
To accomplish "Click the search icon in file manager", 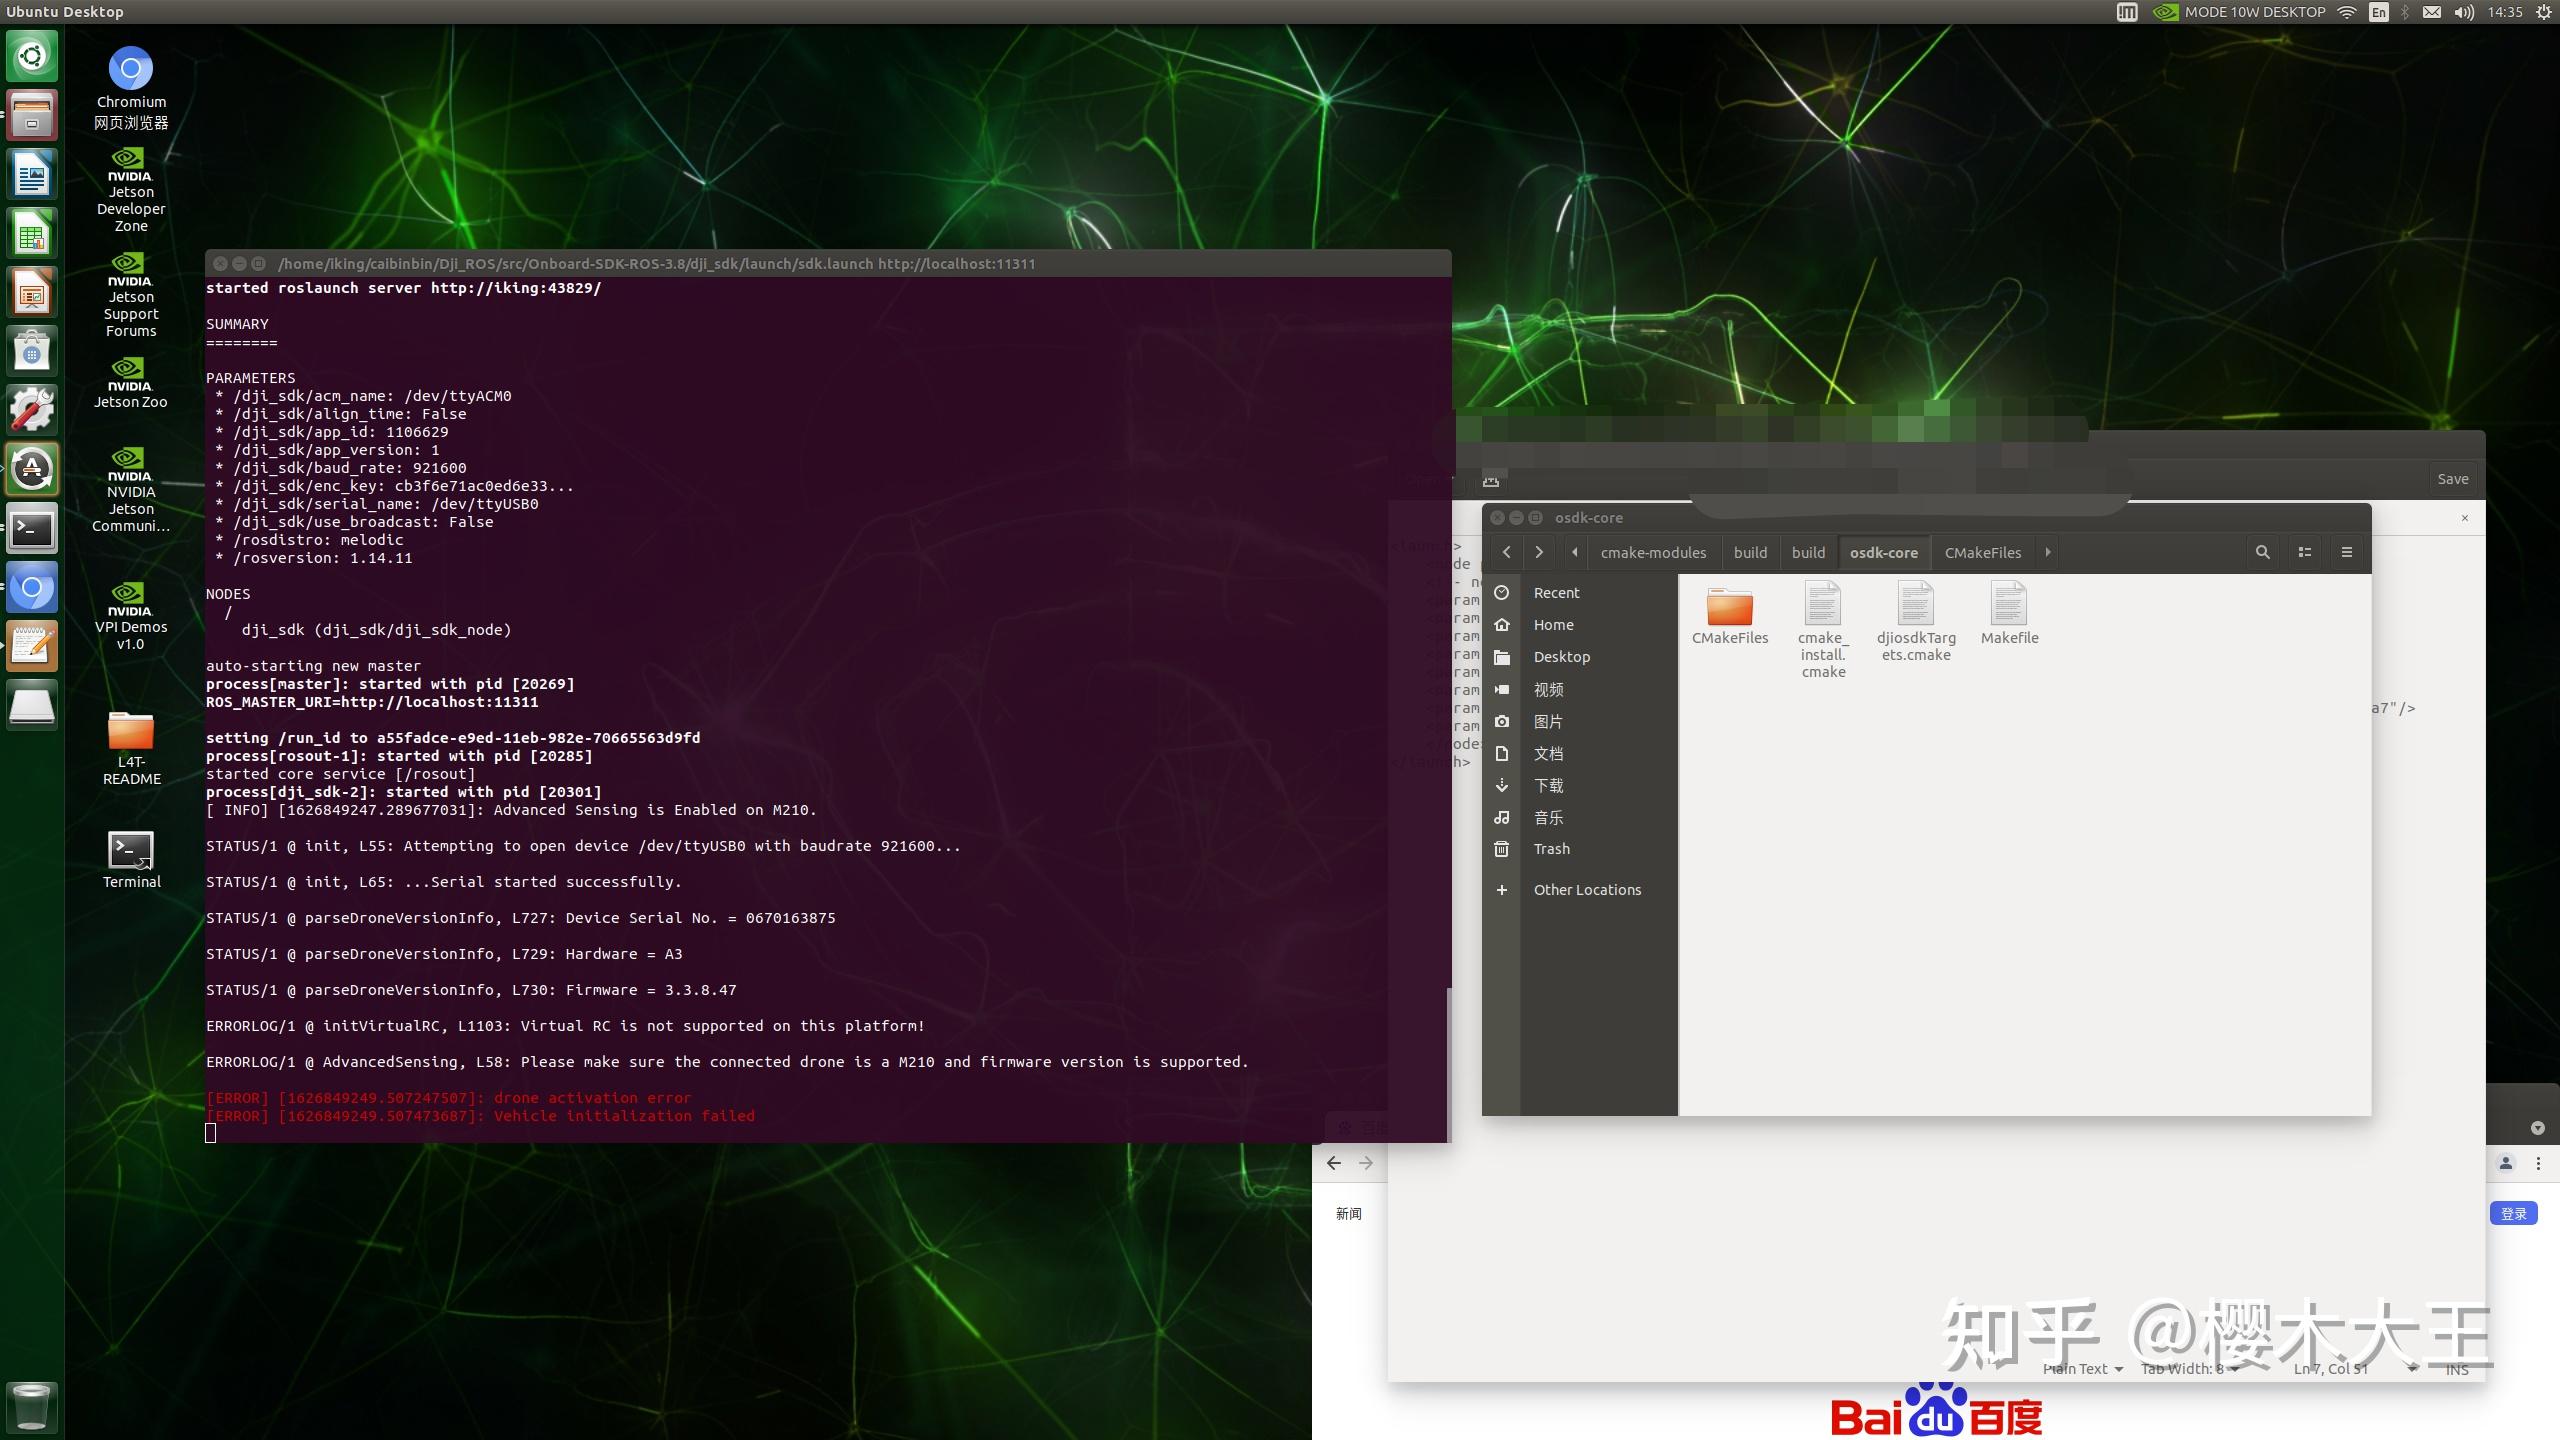I will coord(2262,552).
